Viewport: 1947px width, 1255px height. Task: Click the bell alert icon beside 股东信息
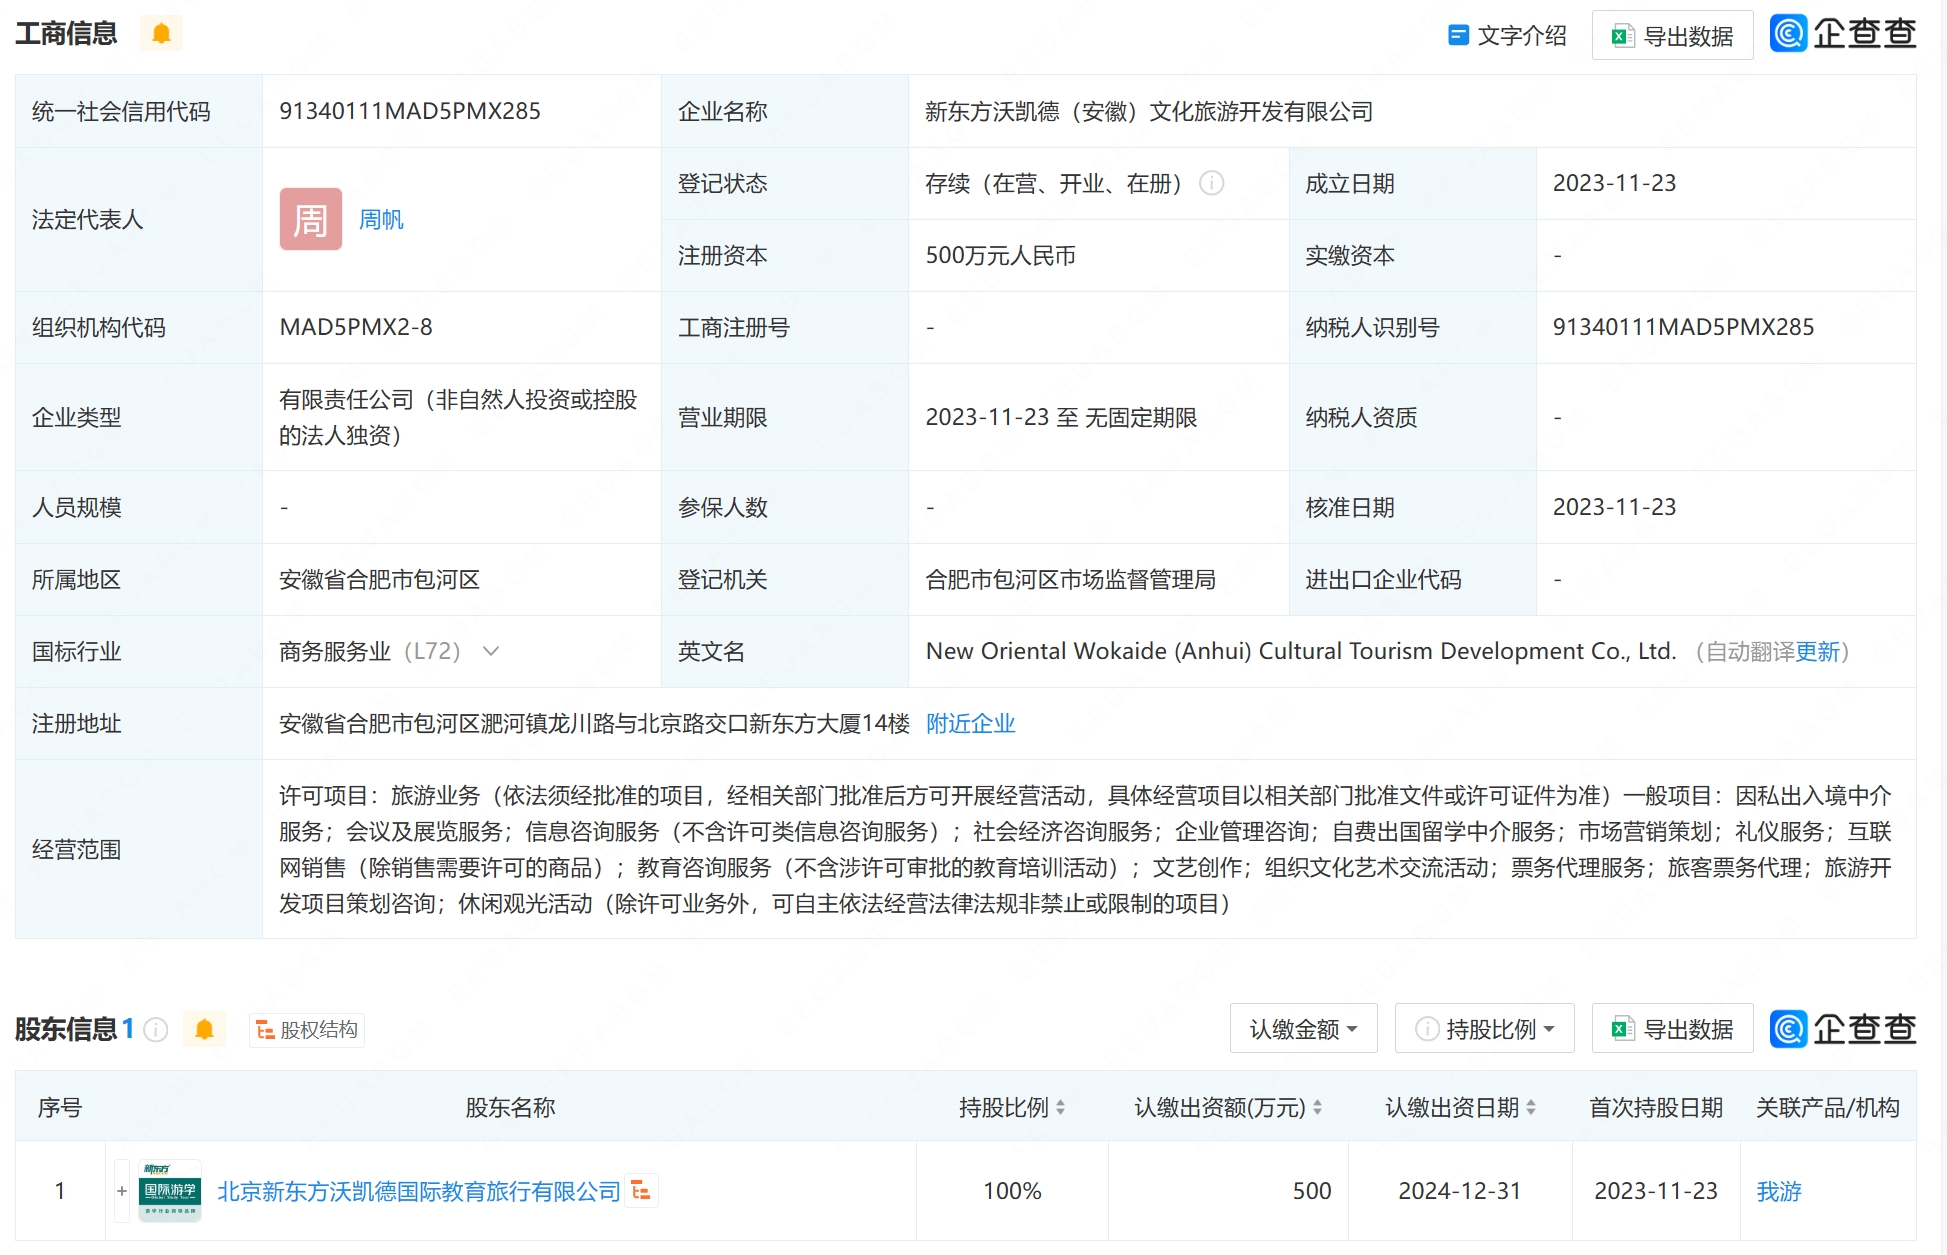[204, 1029]
